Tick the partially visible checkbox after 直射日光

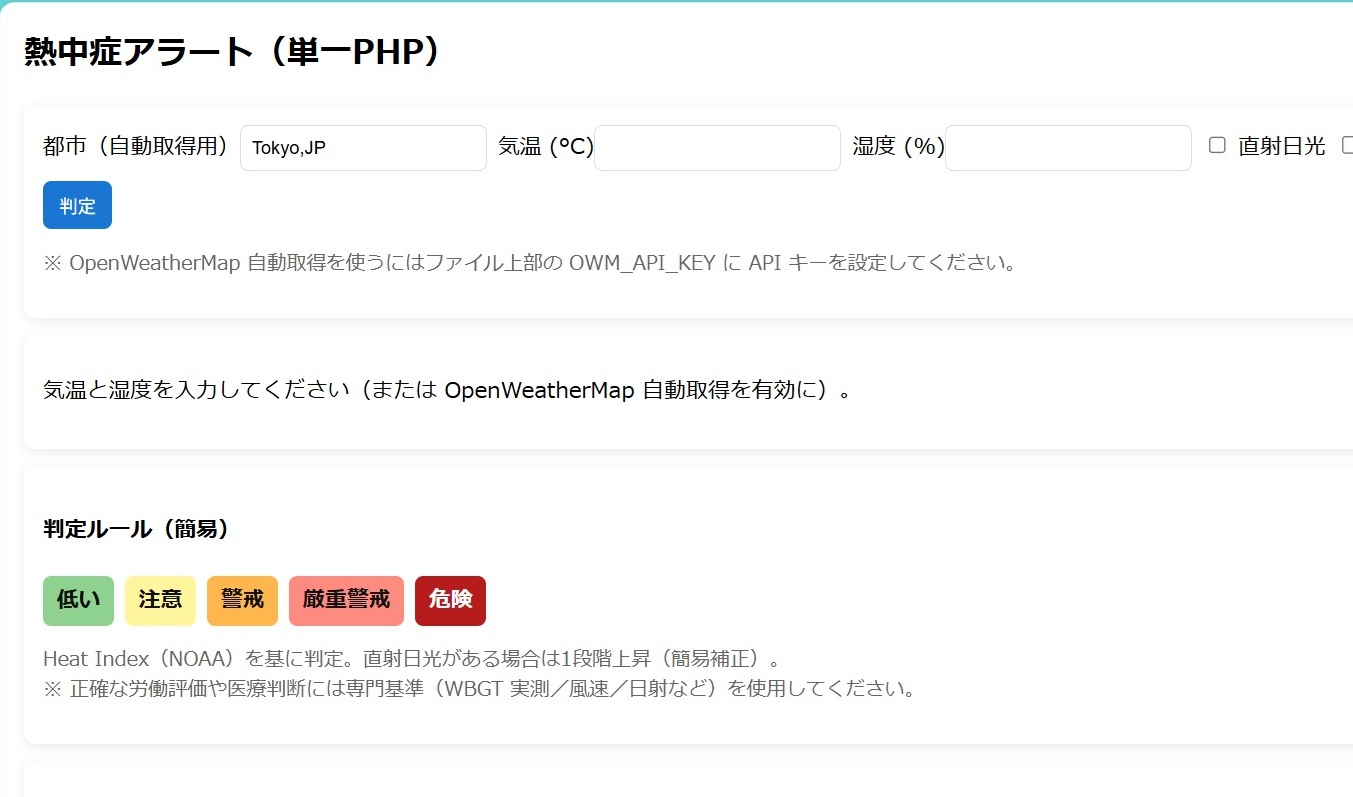pos(1347,146)
